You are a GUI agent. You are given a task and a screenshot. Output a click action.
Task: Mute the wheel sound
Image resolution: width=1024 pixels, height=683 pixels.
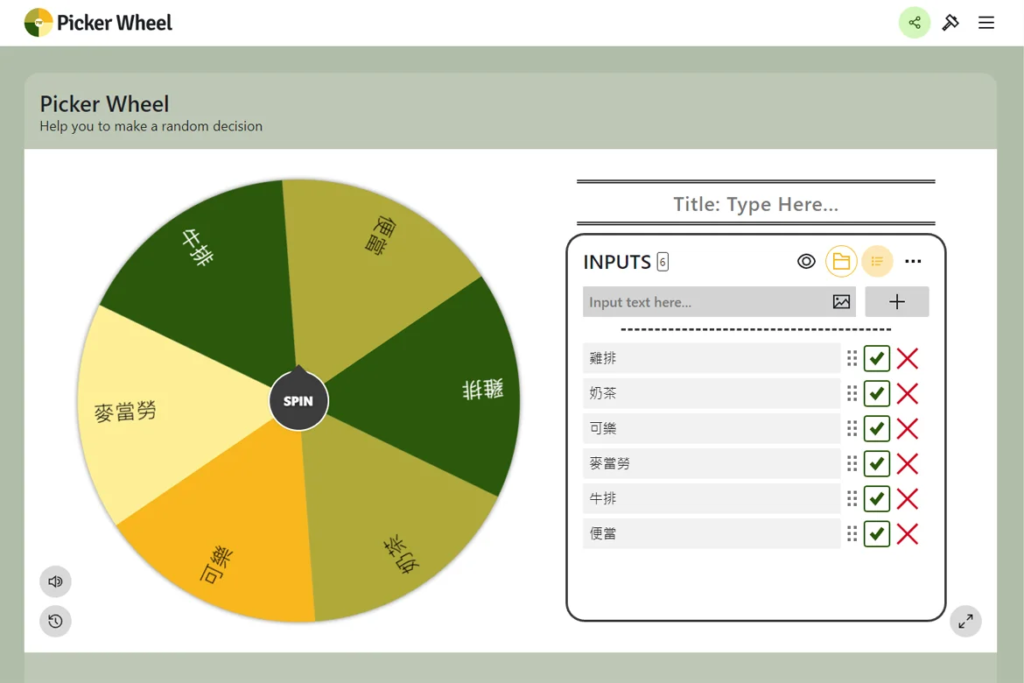(55, 581)
